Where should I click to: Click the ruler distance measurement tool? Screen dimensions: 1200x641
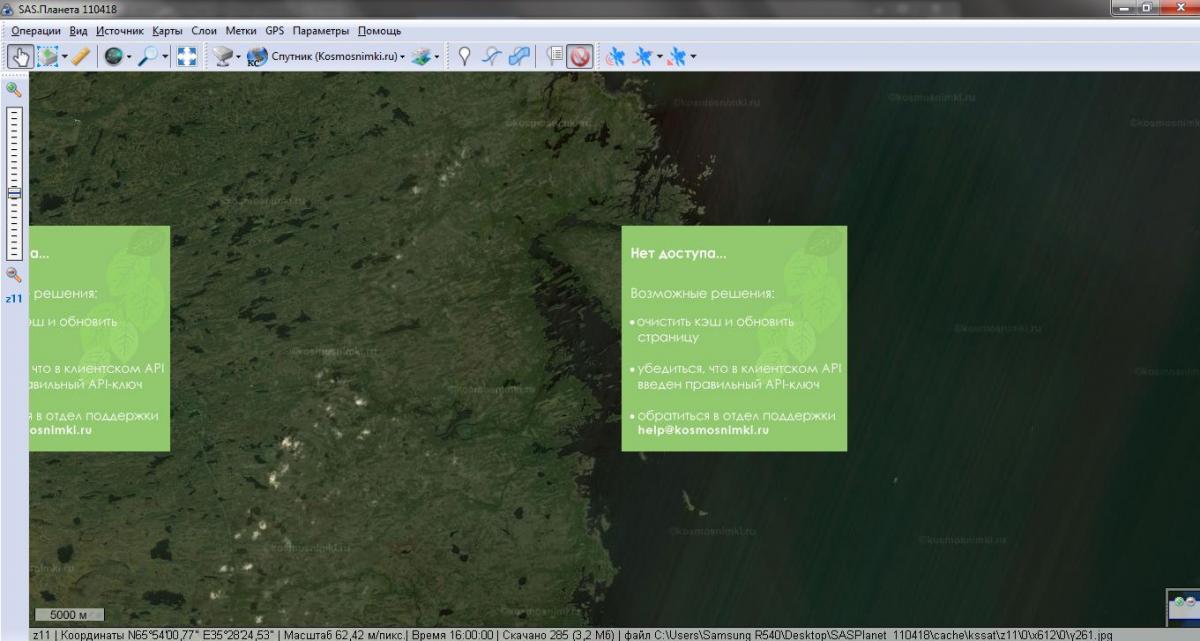click(82, 57)
